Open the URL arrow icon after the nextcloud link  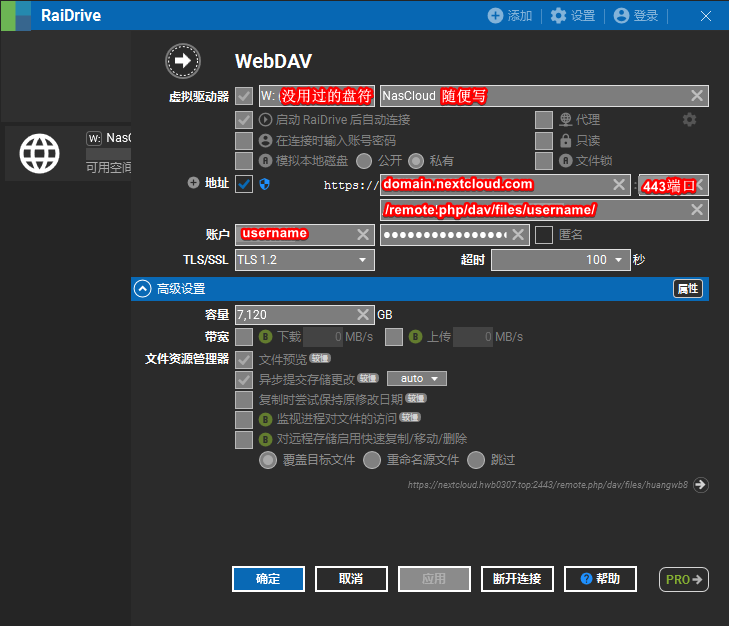[700, 485]
